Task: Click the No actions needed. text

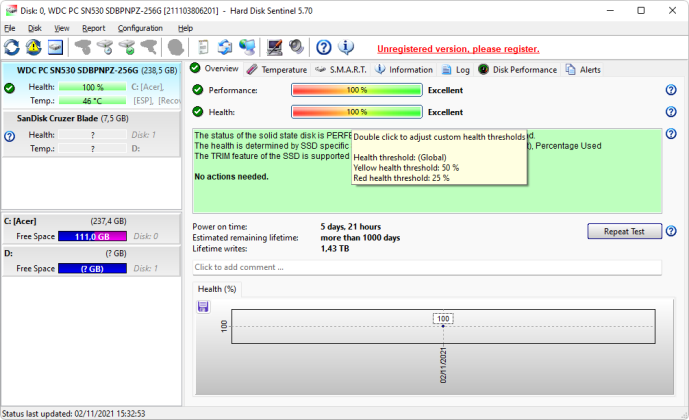Action: (x=231, y=177)
